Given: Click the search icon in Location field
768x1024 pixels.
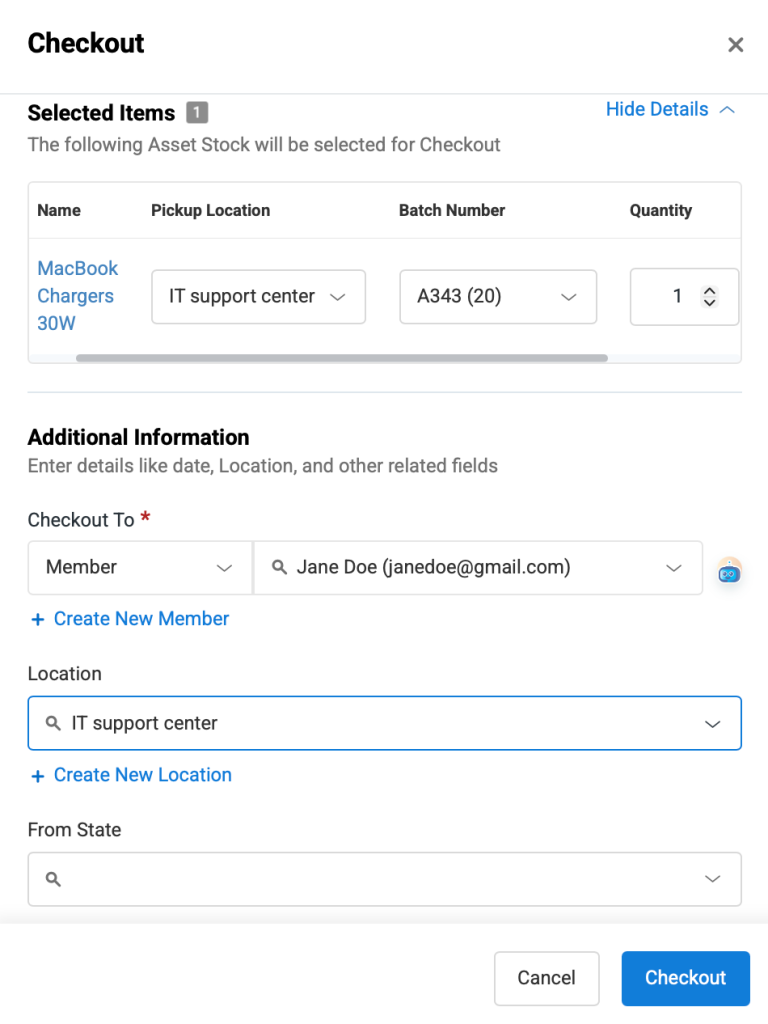Looking at the screenshot, I should click(x=53, y=723).
